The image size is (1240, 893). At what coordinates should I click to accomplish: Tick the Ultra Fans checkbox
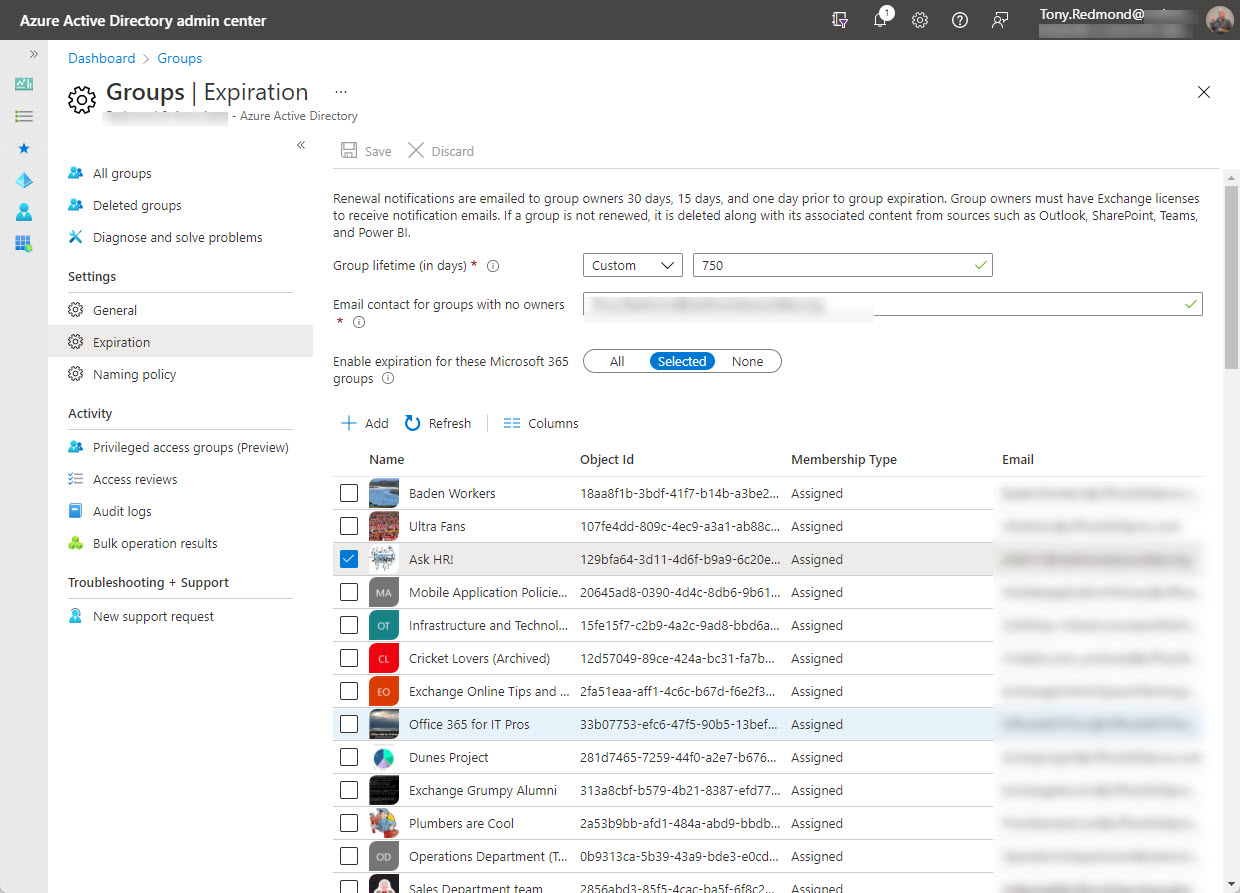[x=348, y=526]
